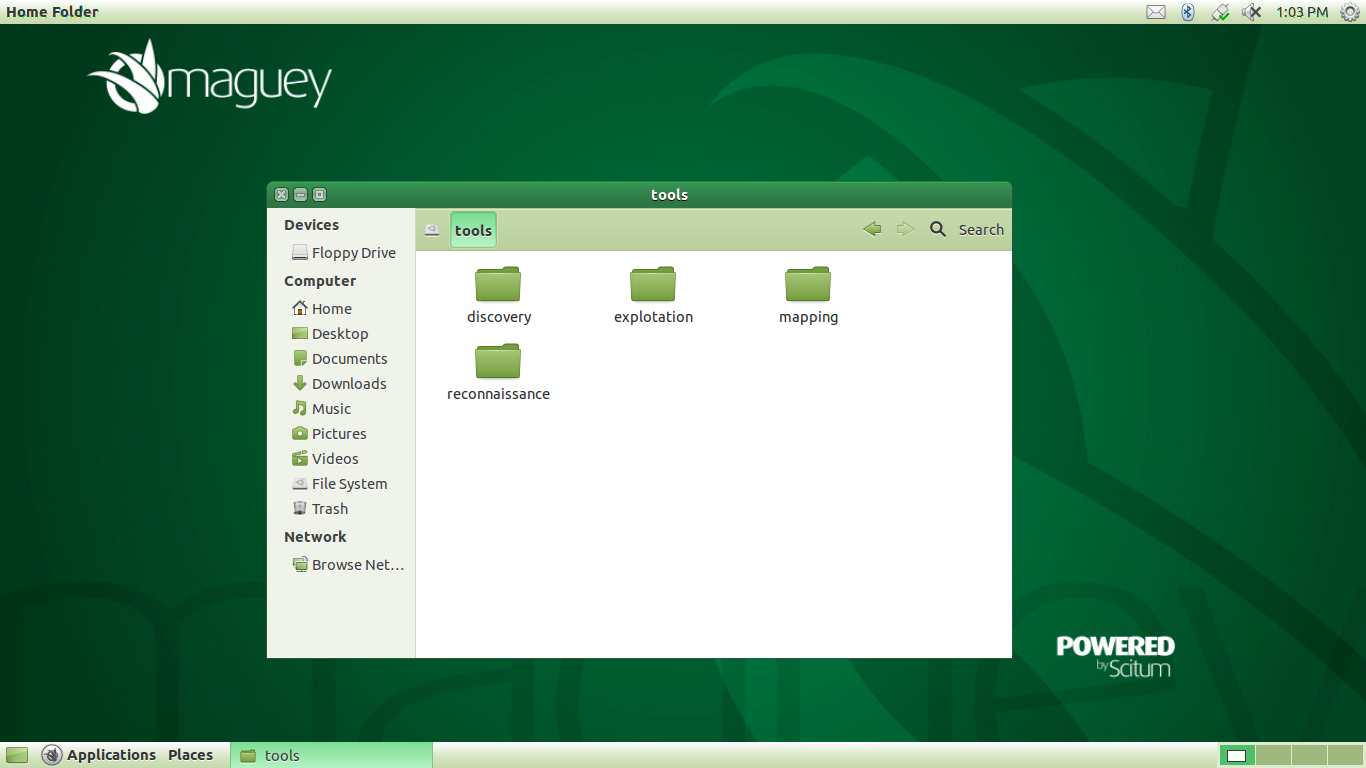Select the "explotation" folder name

pyautogui.click(x=653, y=317)
